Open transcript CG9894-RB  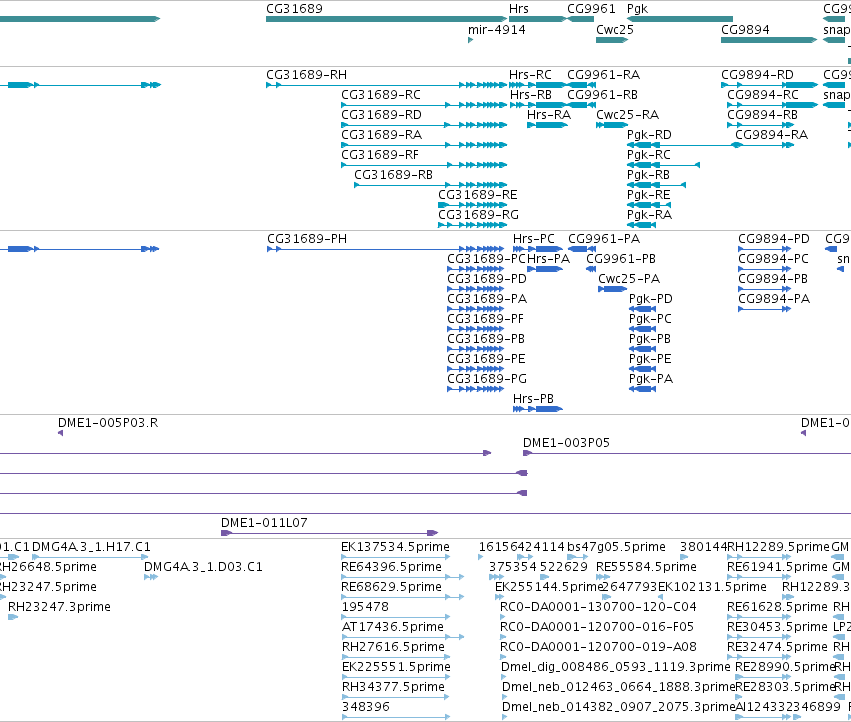762,115
